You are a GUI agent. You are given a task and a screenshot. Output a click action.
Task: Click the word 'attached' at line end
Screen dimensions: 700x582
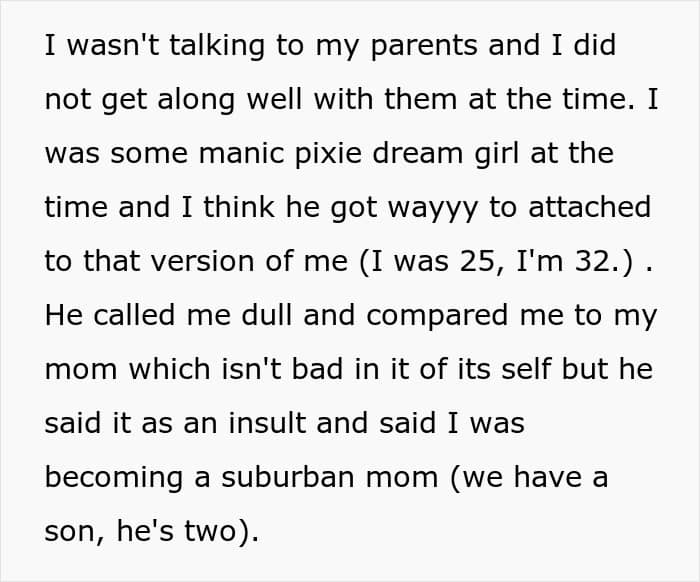pyautogui.click(x=589, y=207)
